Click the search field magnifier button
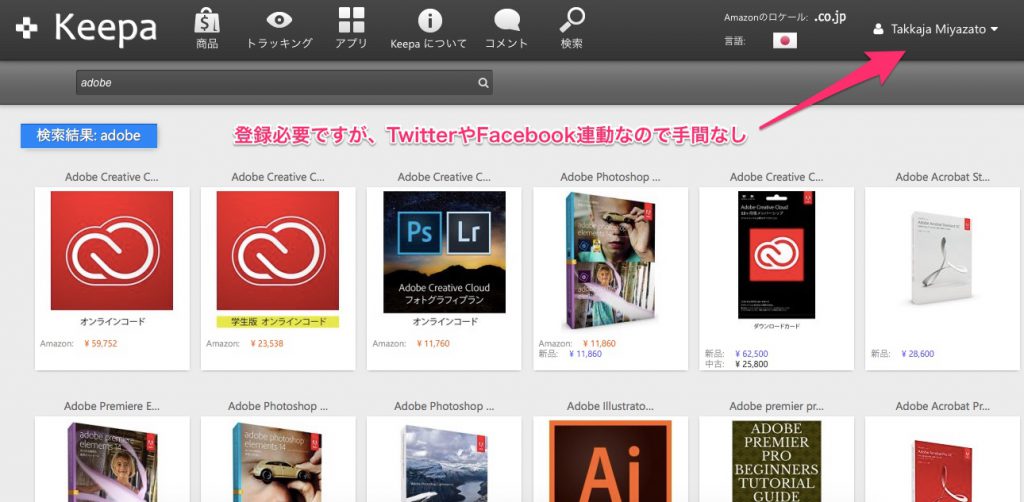 tap(483, 84)
